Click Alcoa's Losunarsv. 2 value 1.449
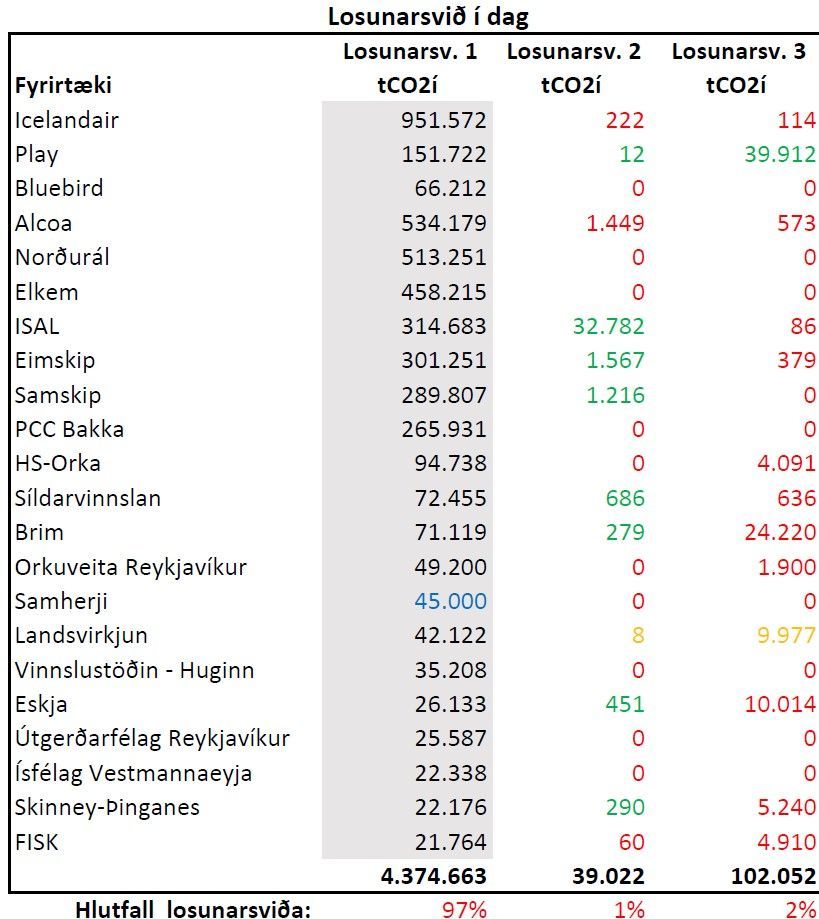The height and width of the screenshot is (919, 819). tap(616, 223)
